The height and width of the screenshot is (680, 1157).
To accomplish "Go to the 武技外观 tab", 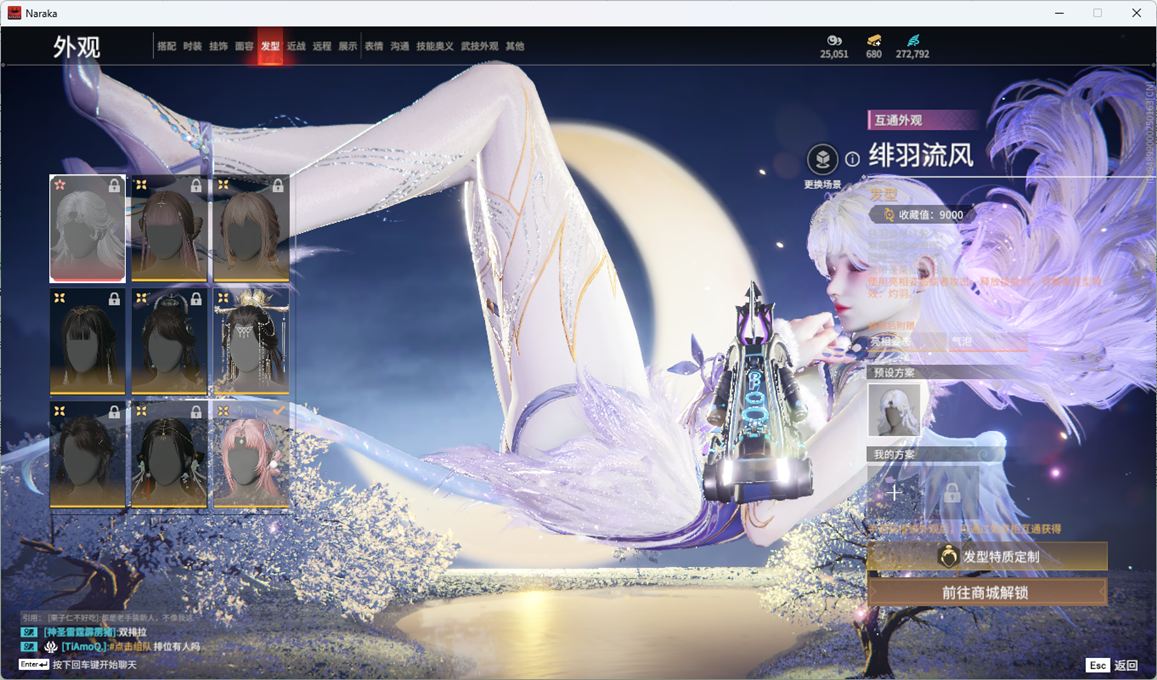I will 479,46.
